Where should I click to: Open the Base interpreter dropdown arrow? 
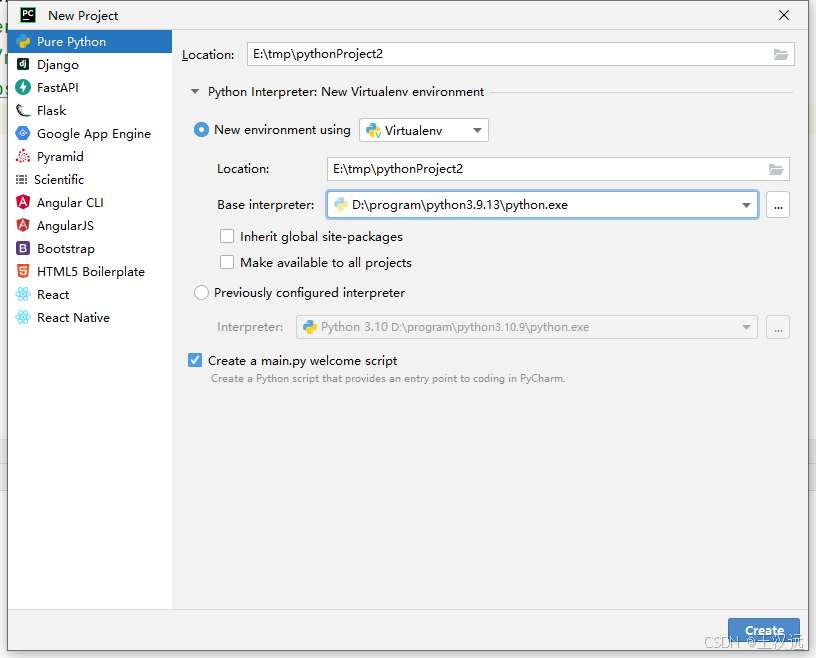(x=746, y=205)
